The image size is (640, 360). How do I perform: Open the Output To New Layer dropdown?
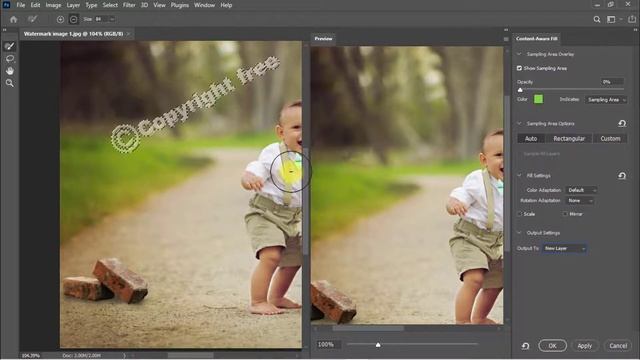pyautogui.click(x=565, y=249)
